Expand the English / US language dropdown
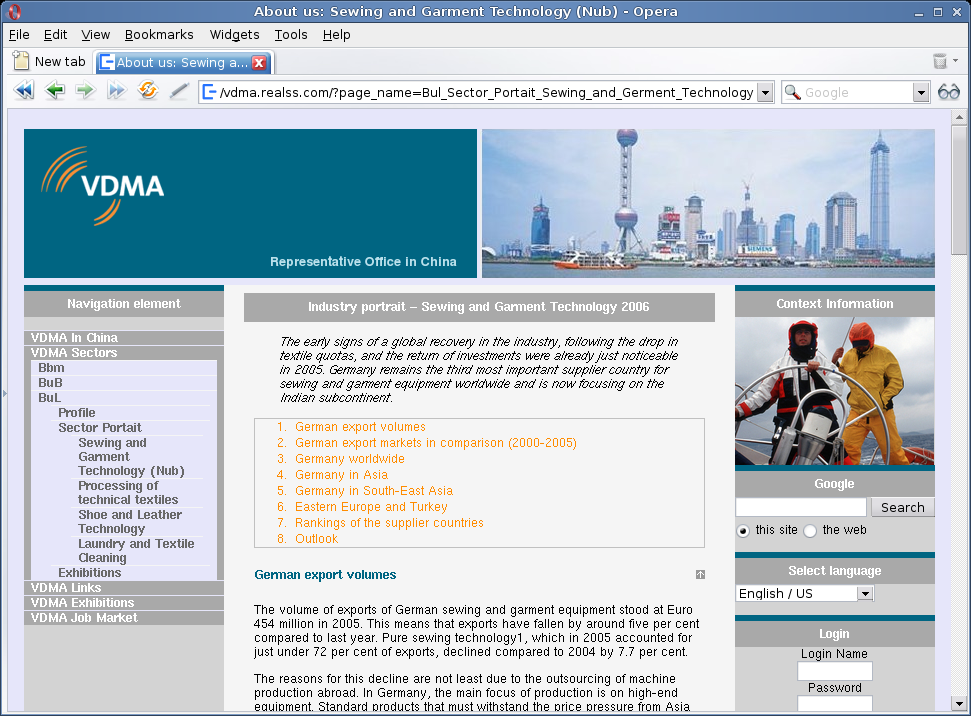 865,593
